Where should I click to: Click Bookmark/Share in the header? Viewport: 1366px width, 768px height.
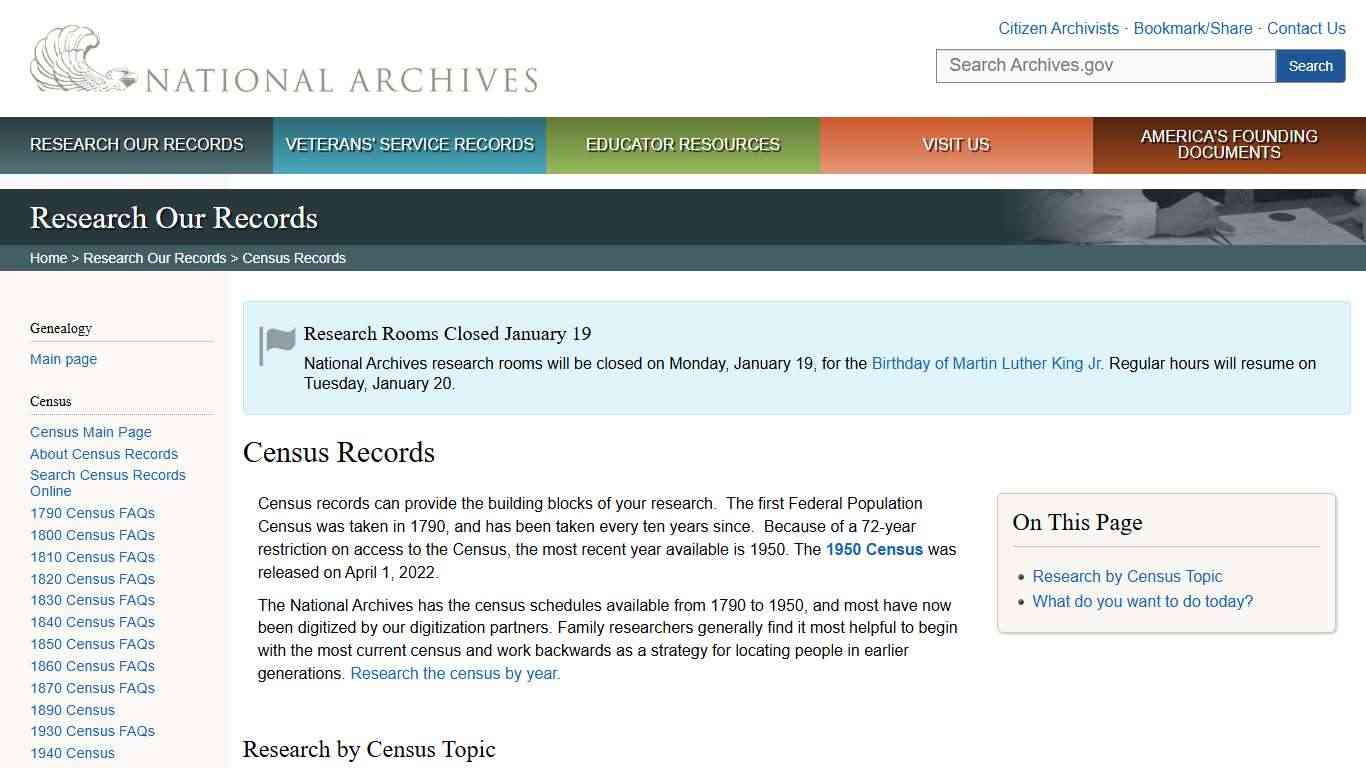pos(1193,28)
